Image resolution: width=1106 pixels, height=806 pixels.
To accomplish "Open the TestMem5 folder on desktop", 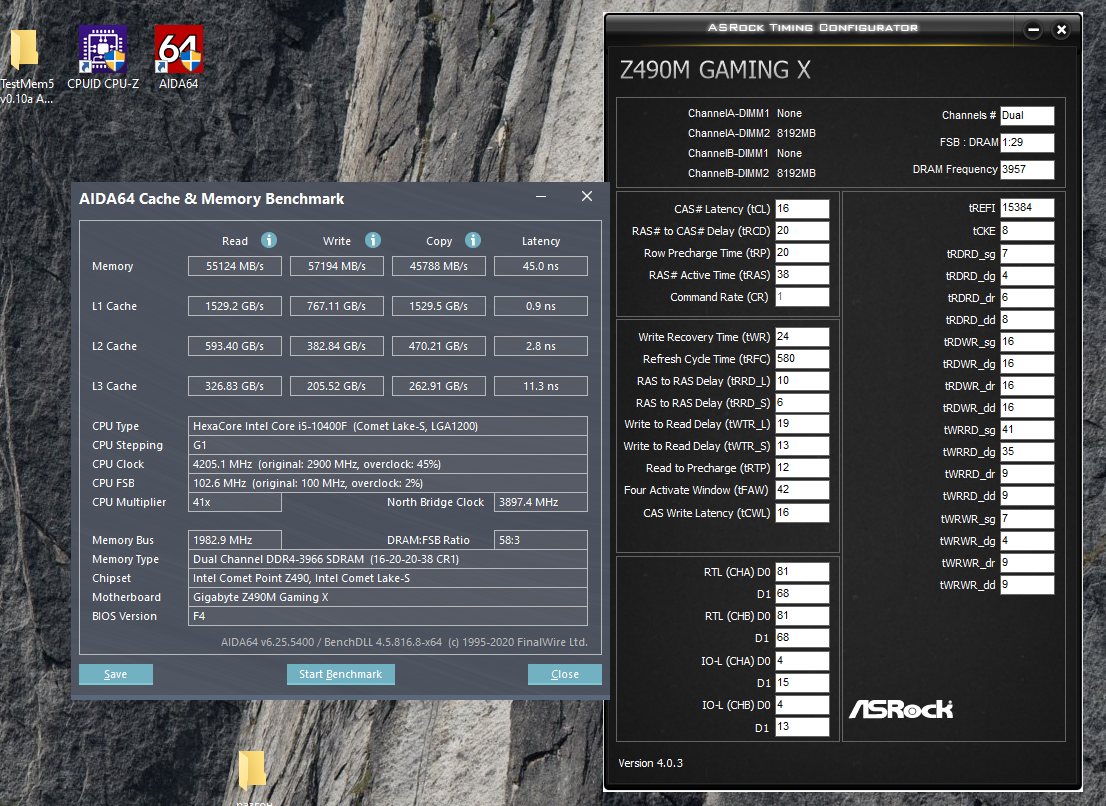I will [24, 67].
